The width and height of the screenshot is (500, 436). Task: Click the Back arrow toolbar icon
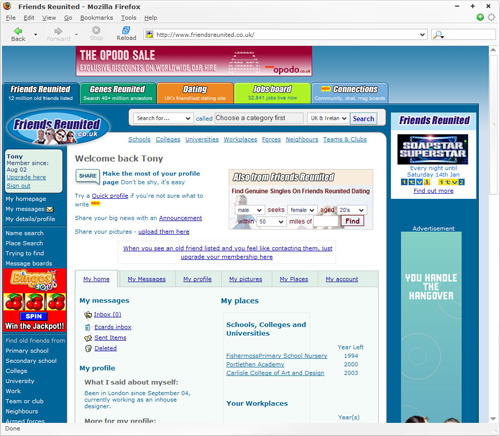click(18, 31)
